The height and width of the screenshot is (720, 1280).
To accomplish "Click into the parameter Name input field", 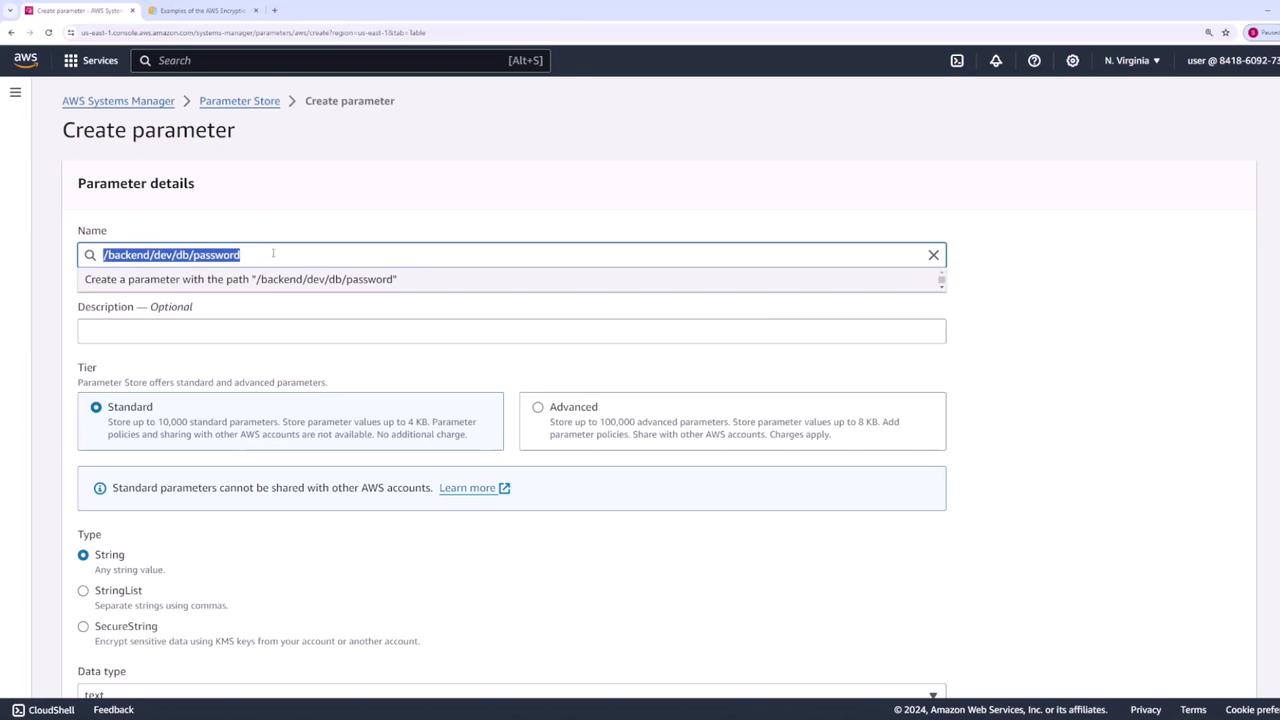I will [x=512, y=255].
